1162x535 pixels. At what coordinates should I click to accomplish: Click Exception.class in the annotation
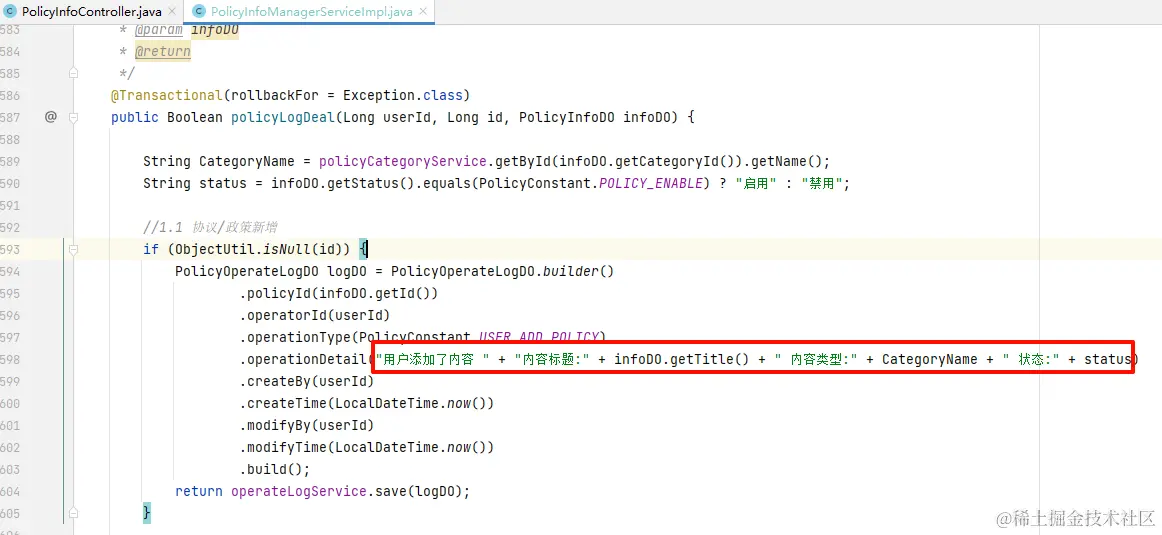[402, 96]
